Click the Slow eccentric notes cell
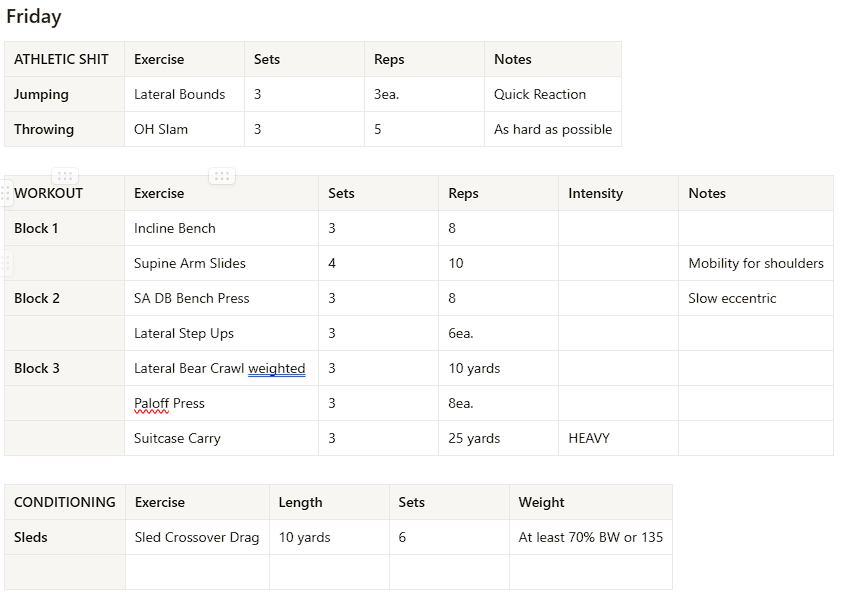849x604 pixels. tap(732, 298)
